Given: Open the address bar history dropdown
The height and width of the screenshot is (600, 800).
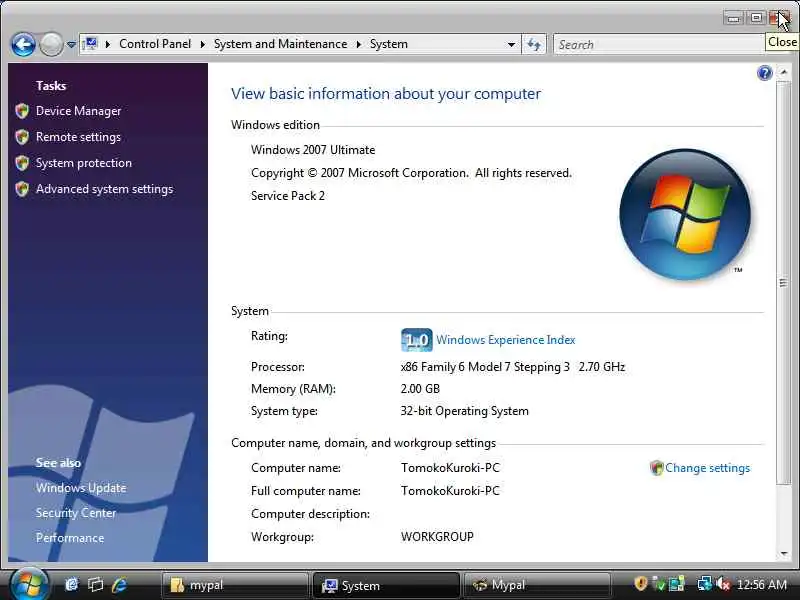Looking at the screenshot, I should pos(511,44).
